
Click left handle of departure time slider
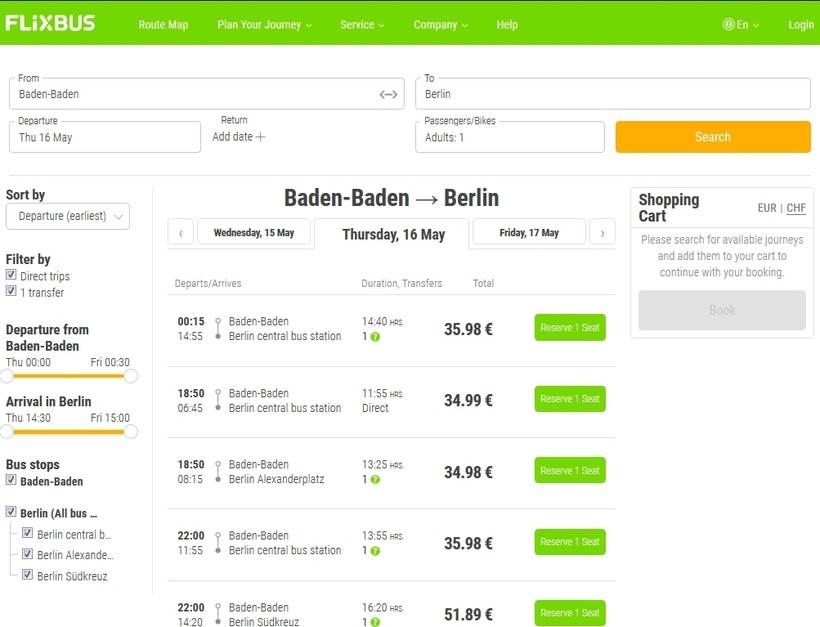[7, 376]
